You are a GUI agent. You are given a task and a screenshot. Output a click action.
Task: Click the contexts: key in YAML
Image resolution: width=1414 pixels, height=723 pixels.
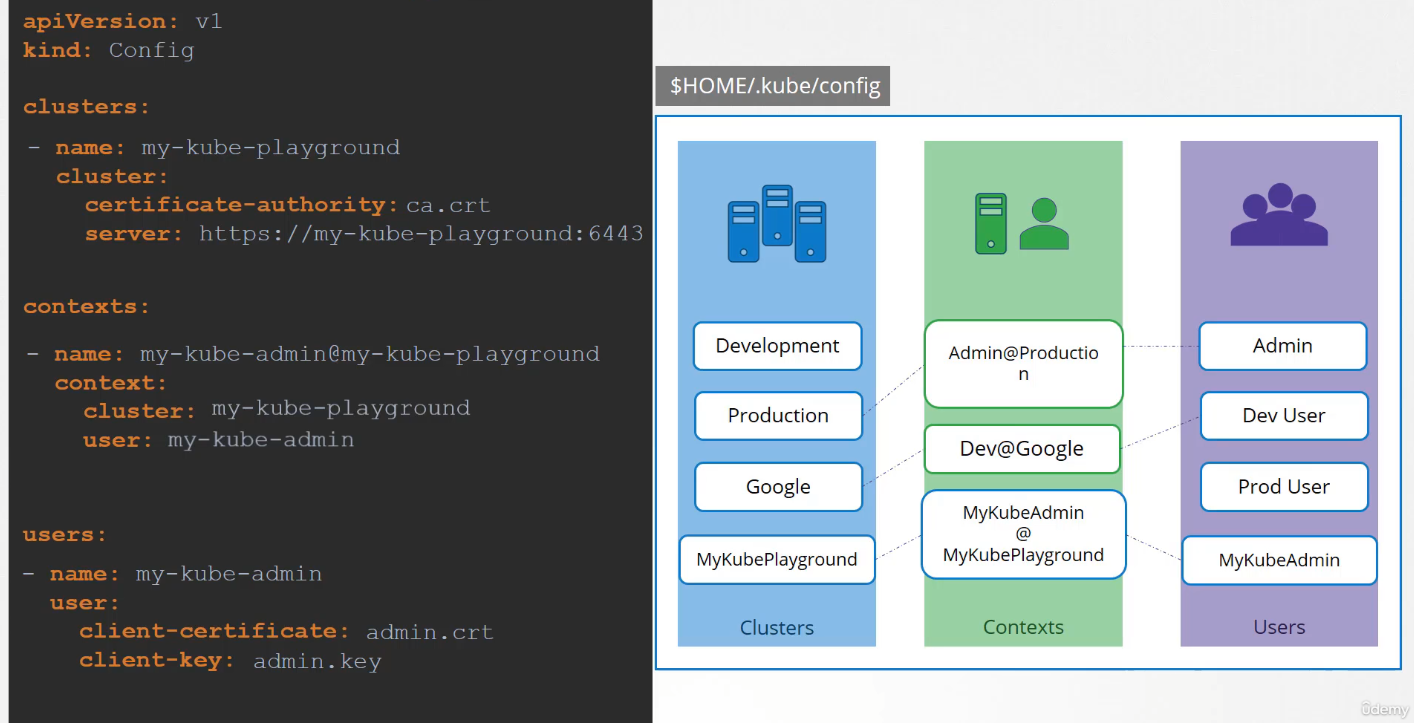86,307
